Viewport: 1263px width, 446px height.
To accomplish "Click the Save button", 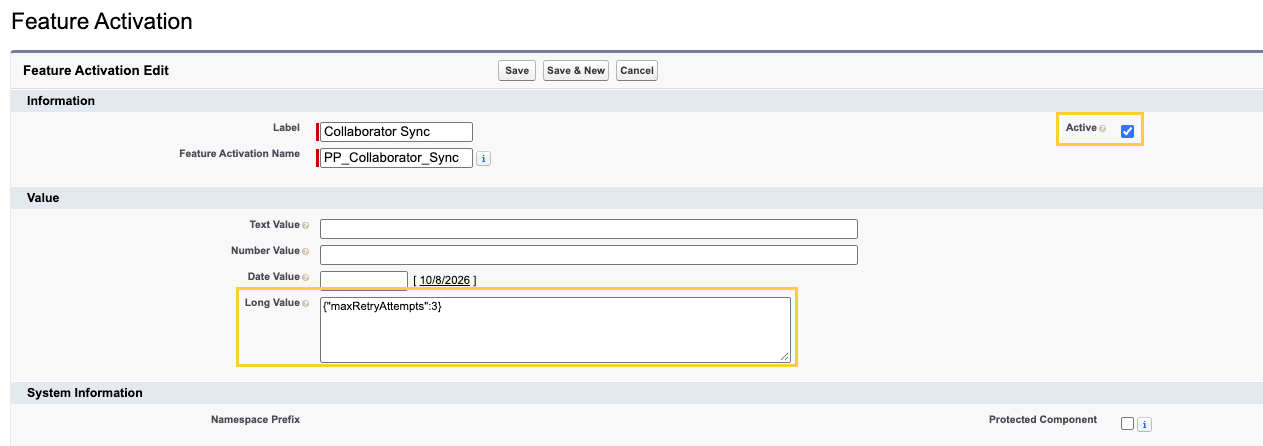I will coord(517,71).
